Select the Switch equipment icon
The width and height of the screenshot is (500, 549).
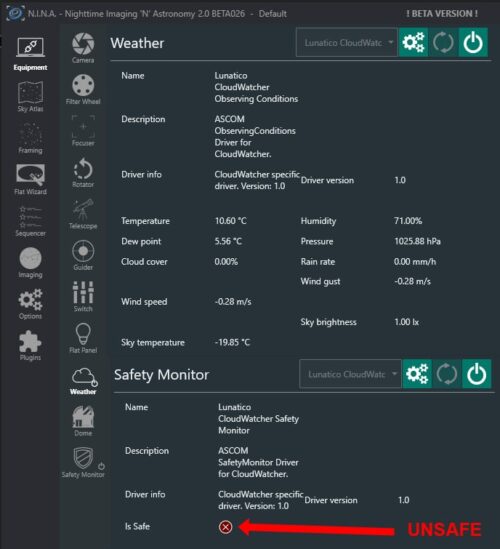coord(83,297)
